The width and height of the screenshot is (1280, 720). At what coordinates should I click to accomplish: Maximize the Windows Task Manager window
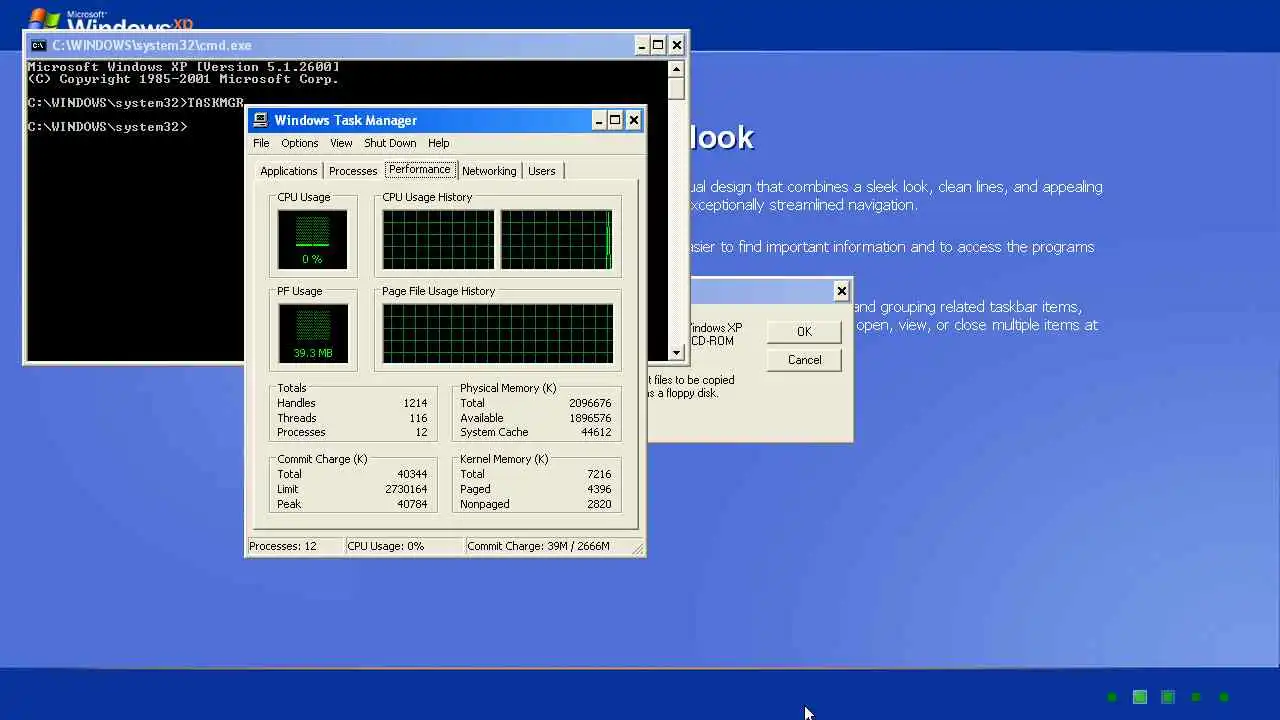coord(616,120)
